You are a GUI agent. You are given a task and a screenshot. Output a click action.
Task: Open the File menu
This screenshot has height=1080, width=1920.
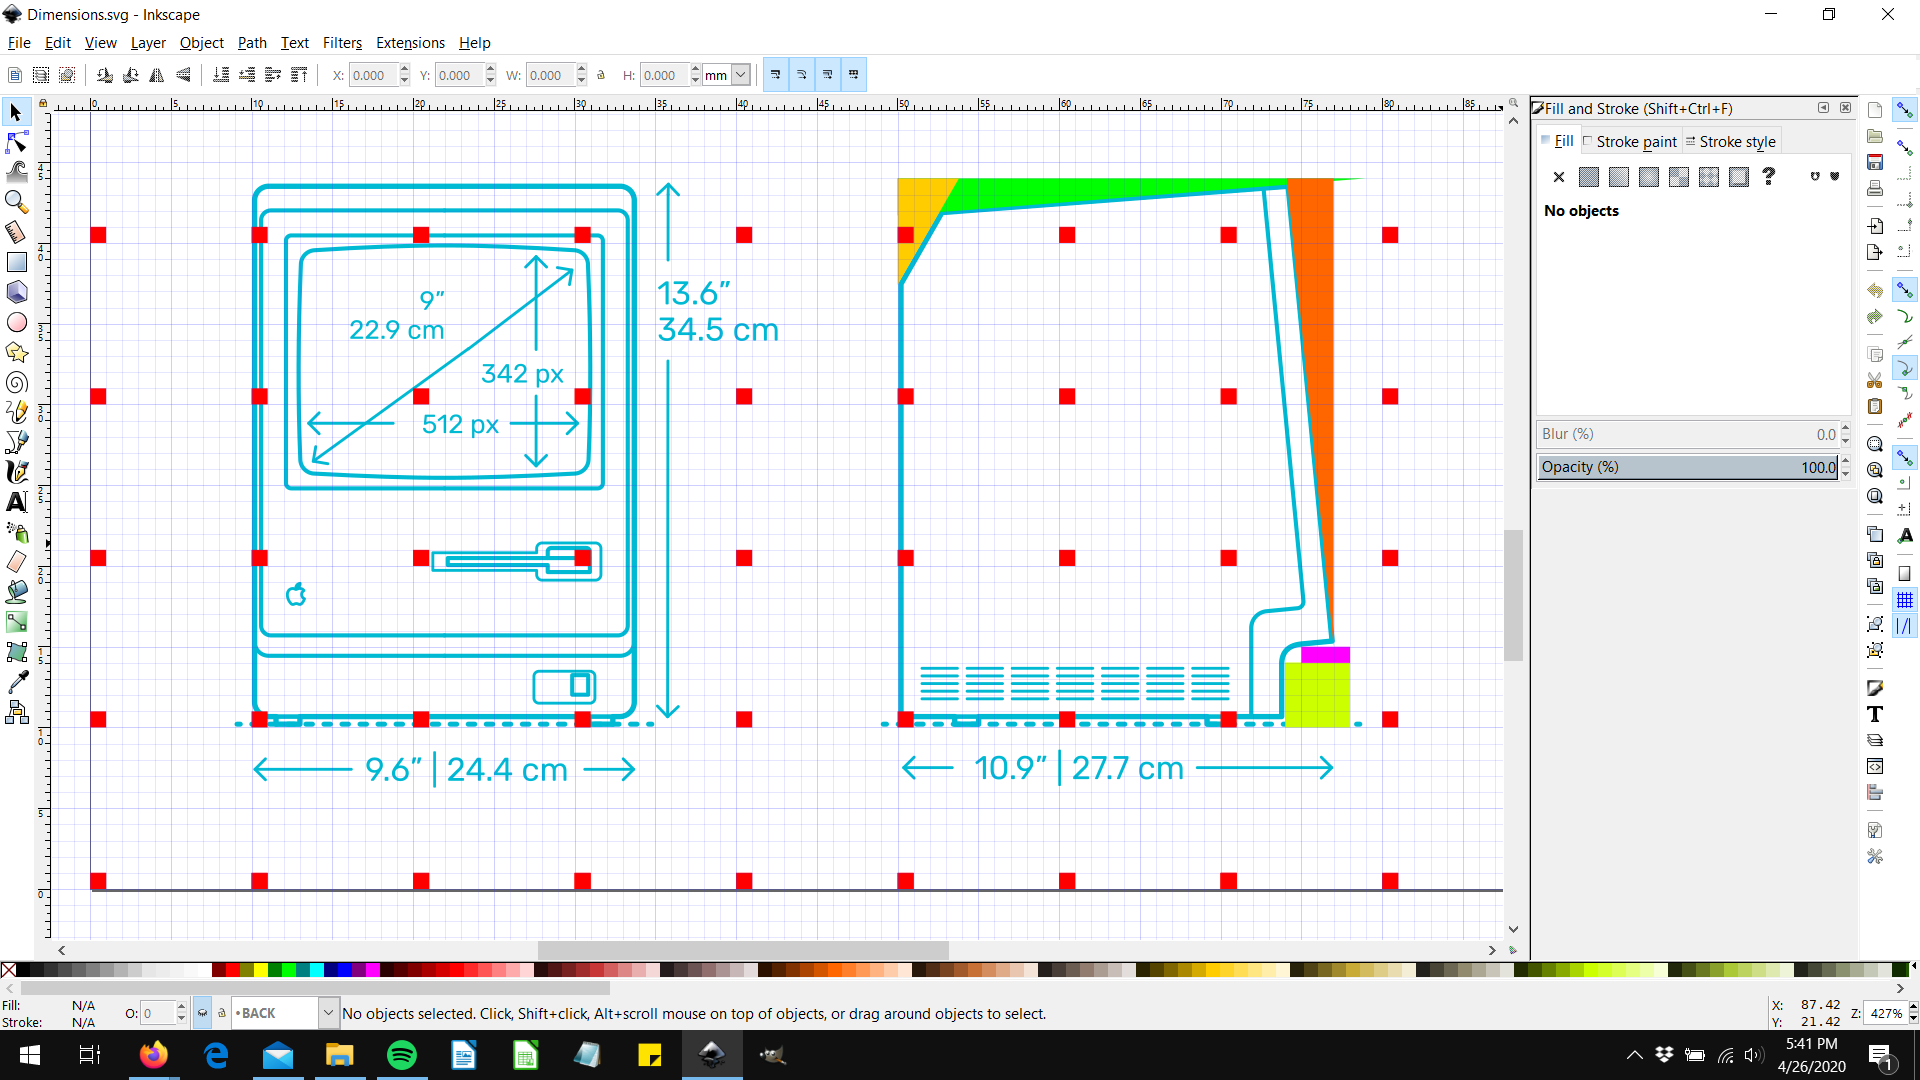coord(20,41)
